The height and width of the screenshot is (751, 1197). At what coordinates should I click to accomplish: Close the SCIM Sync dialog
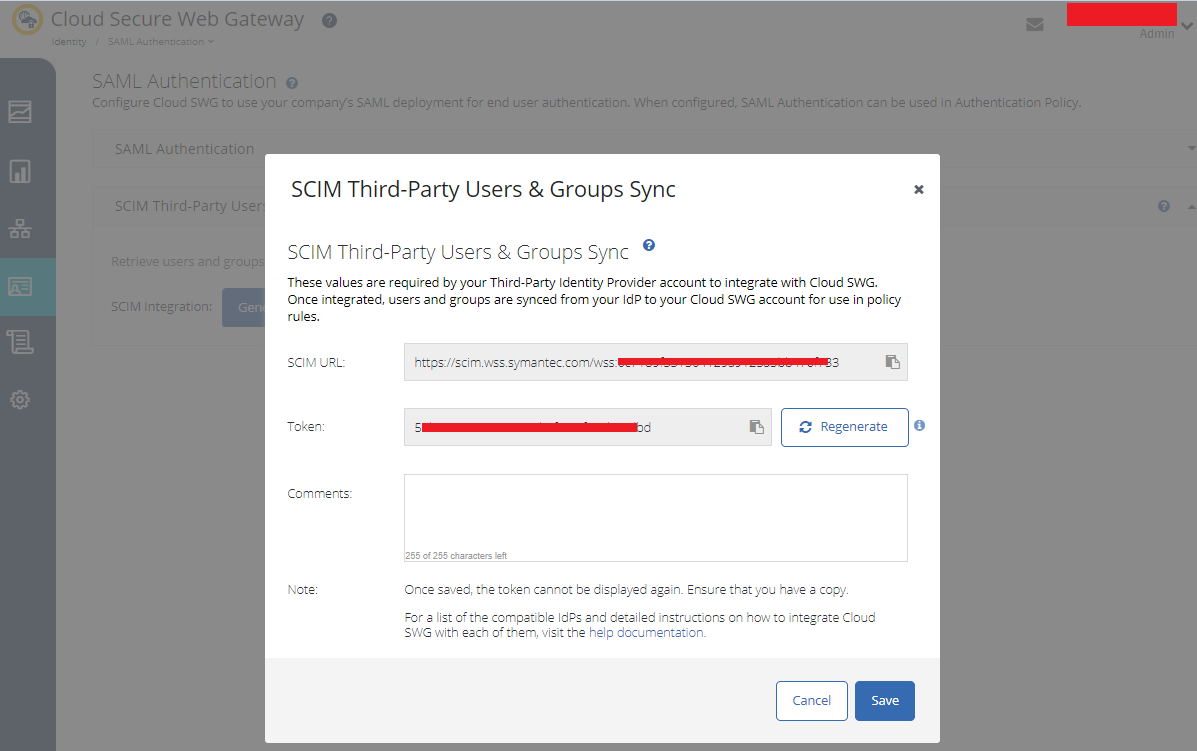[x=919, y=189]
